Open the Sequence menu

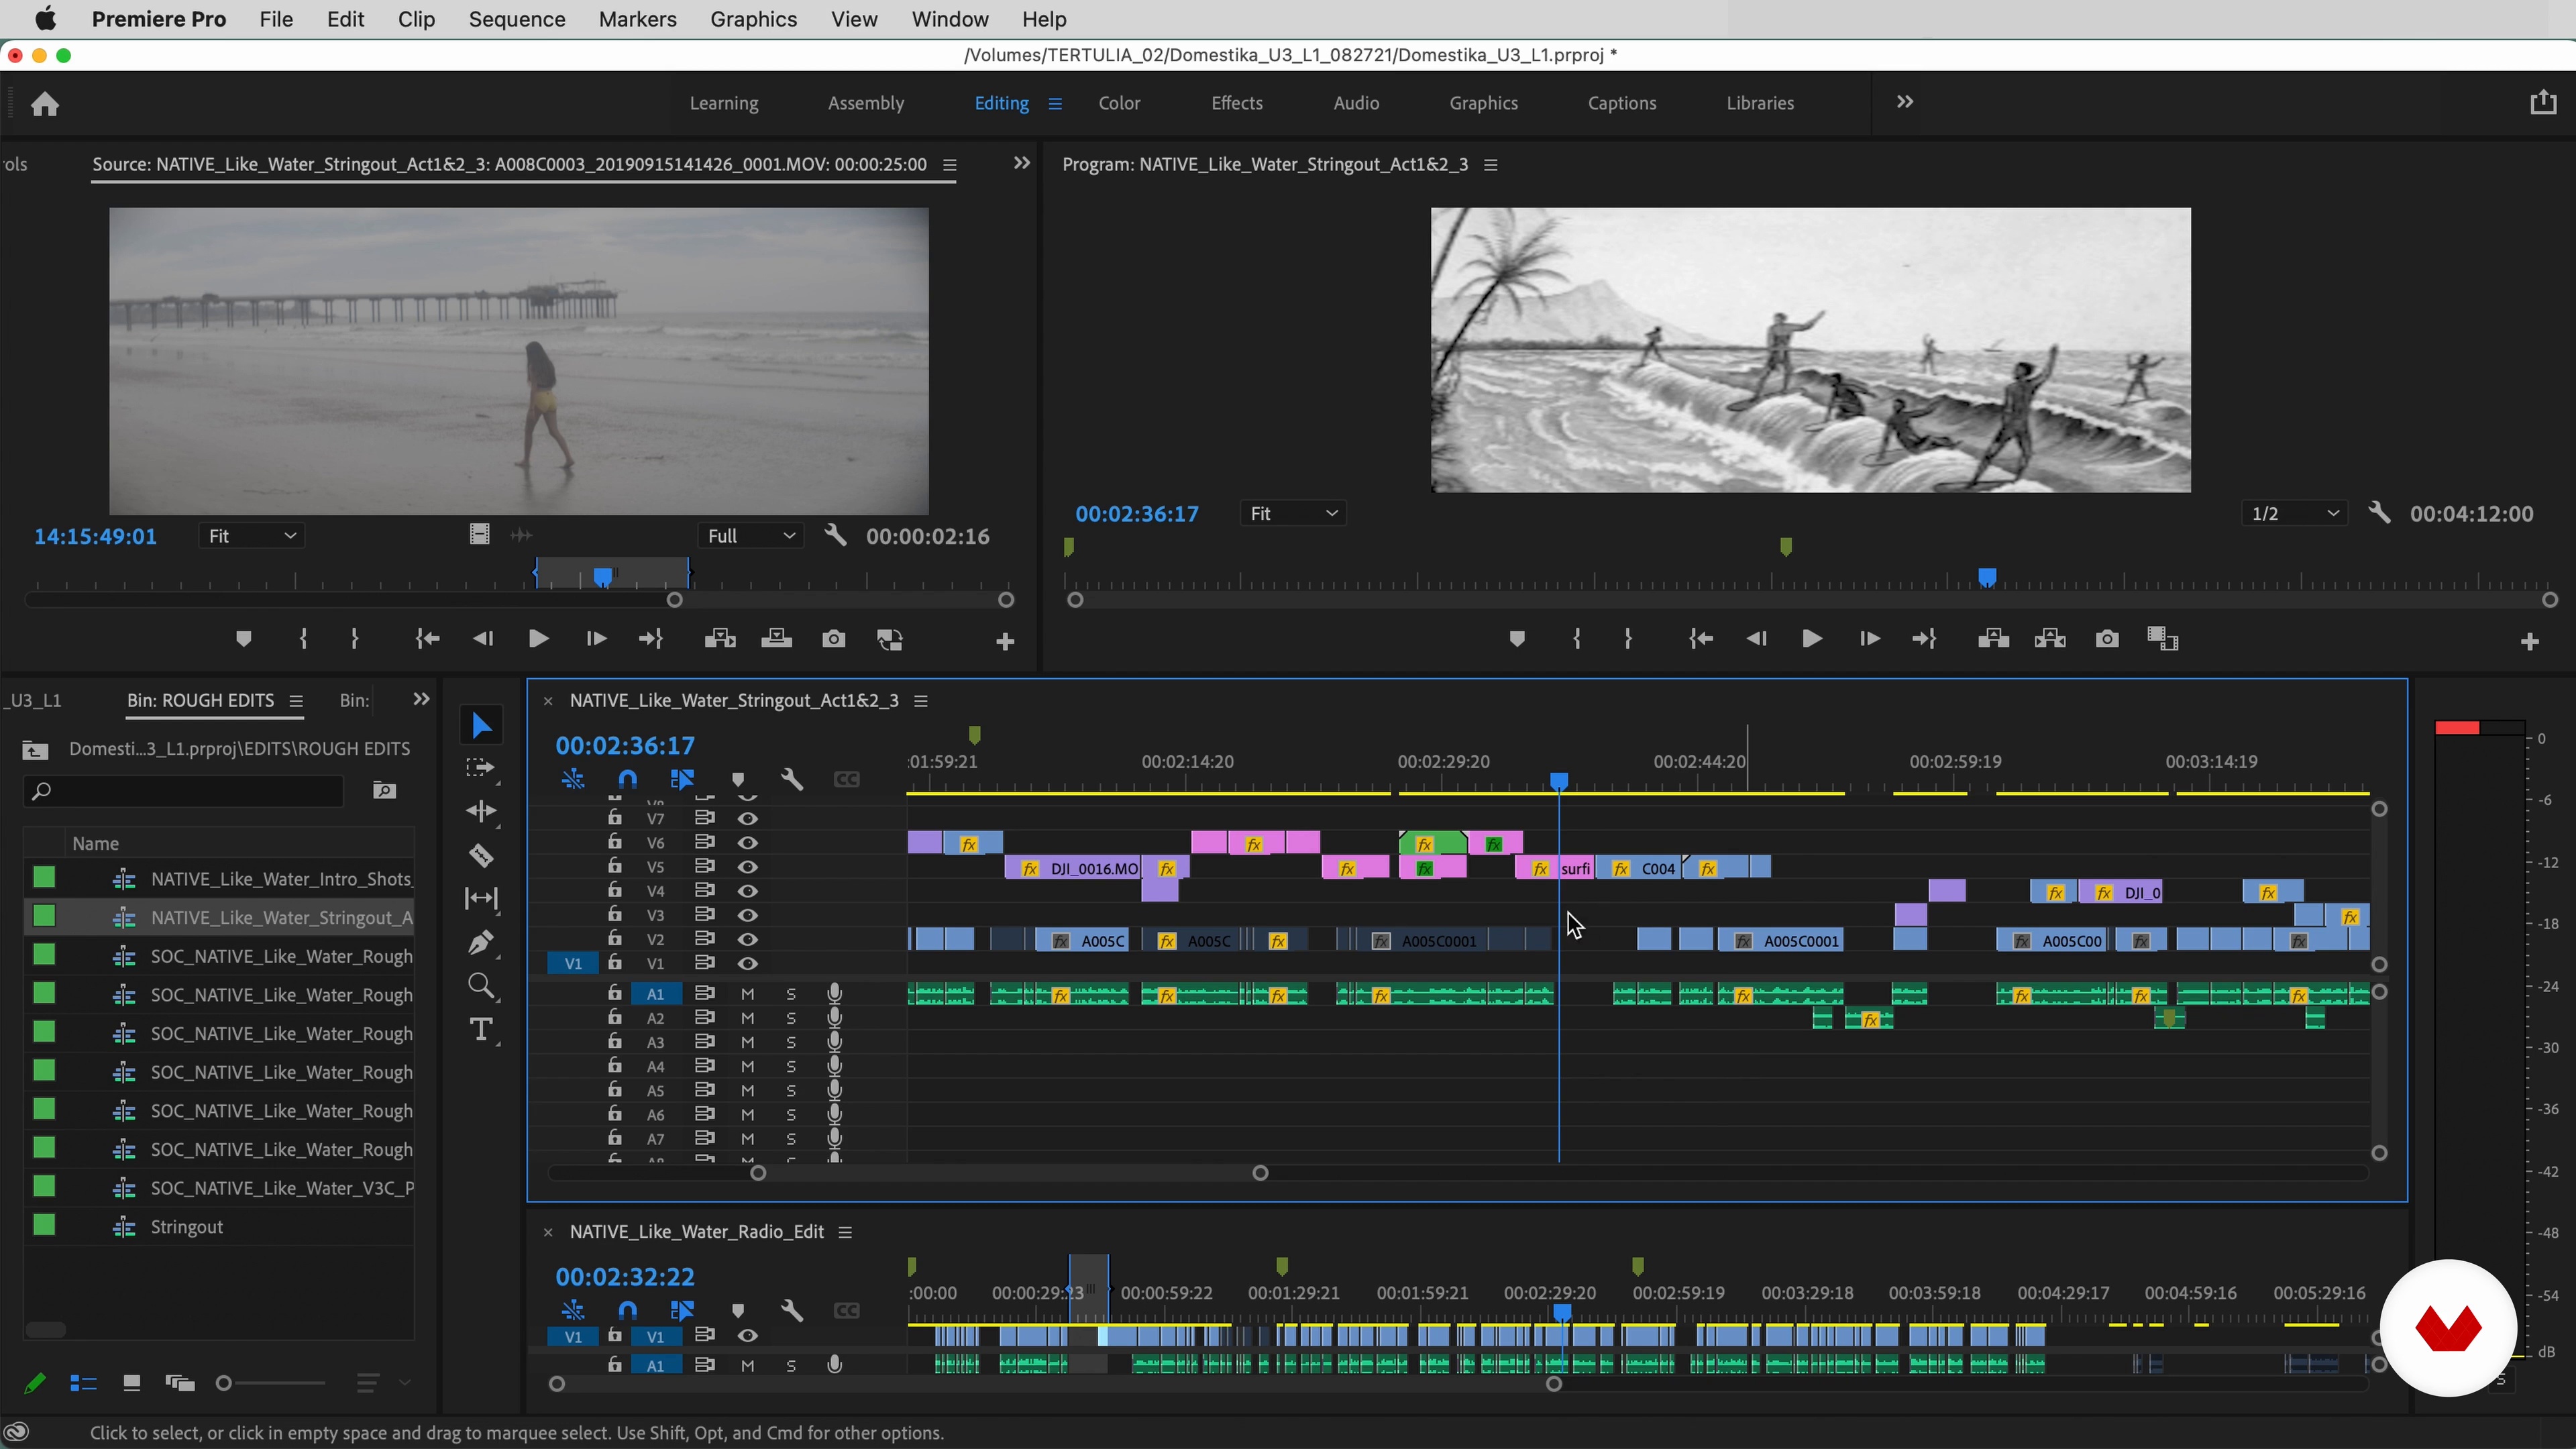point(517,19)
